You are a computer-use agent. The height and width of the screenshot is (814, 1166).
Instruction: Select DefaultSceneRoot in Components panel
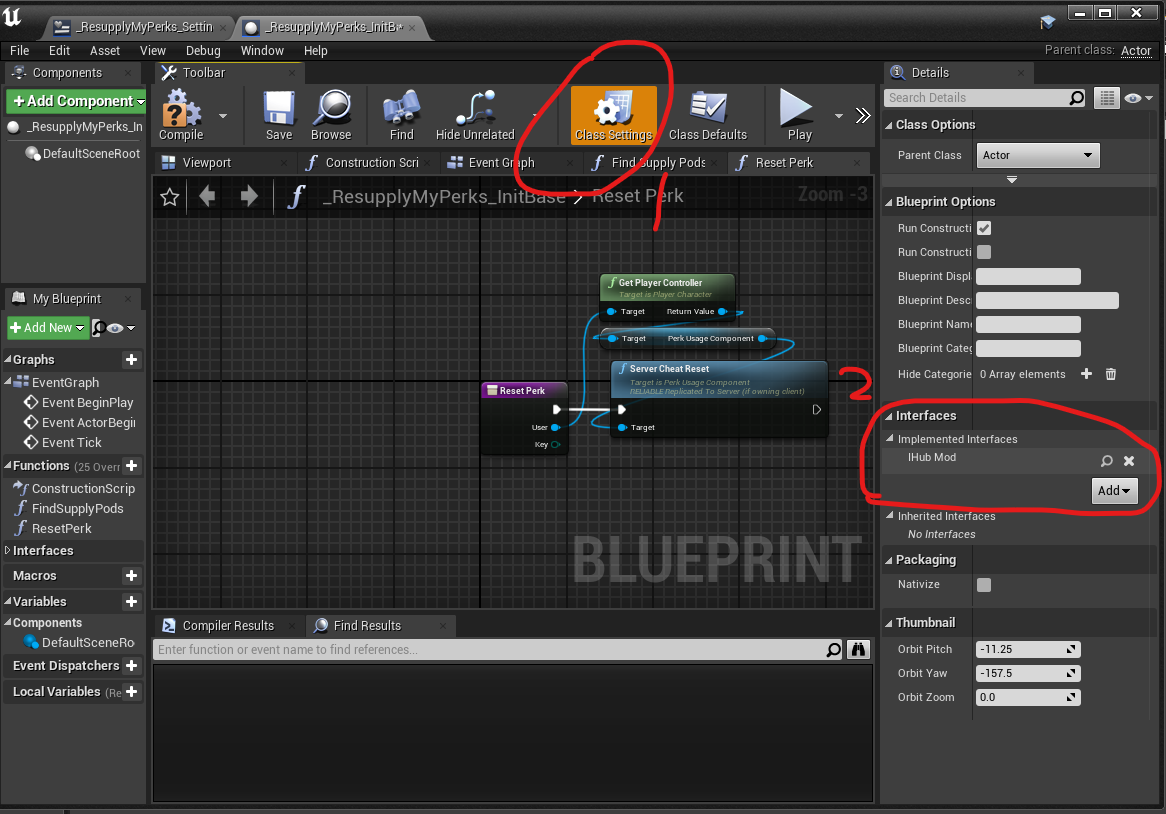coord(83,153)
